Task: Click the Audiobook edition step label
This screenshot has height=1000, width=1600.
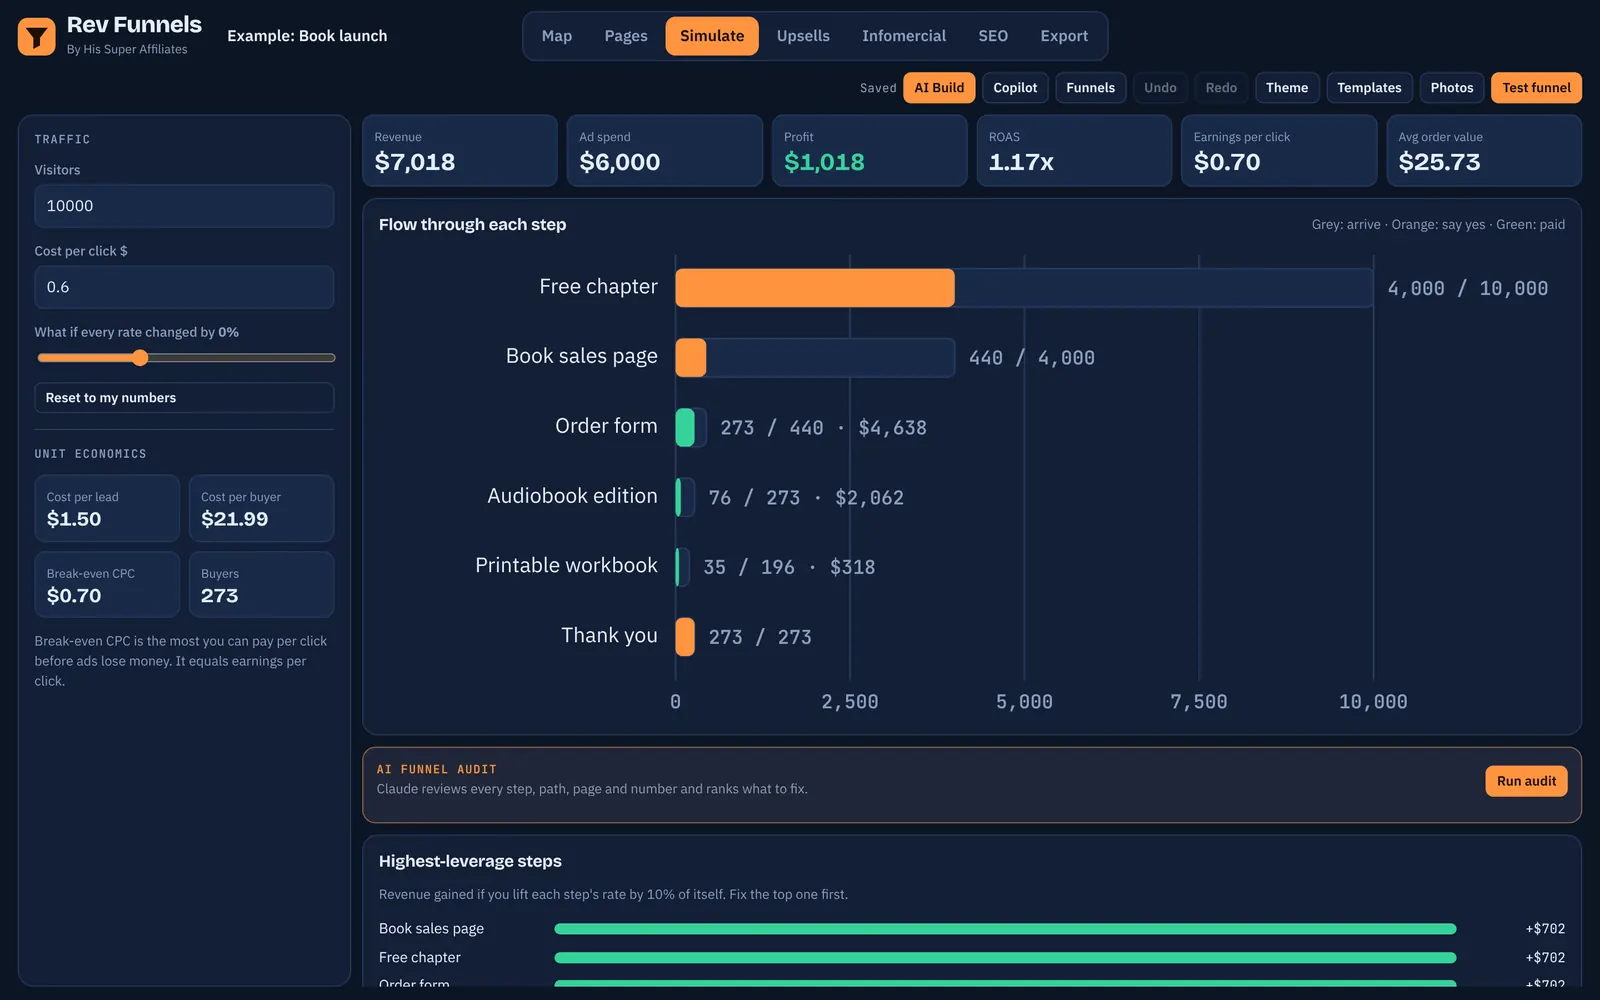Action: point(572,496)
